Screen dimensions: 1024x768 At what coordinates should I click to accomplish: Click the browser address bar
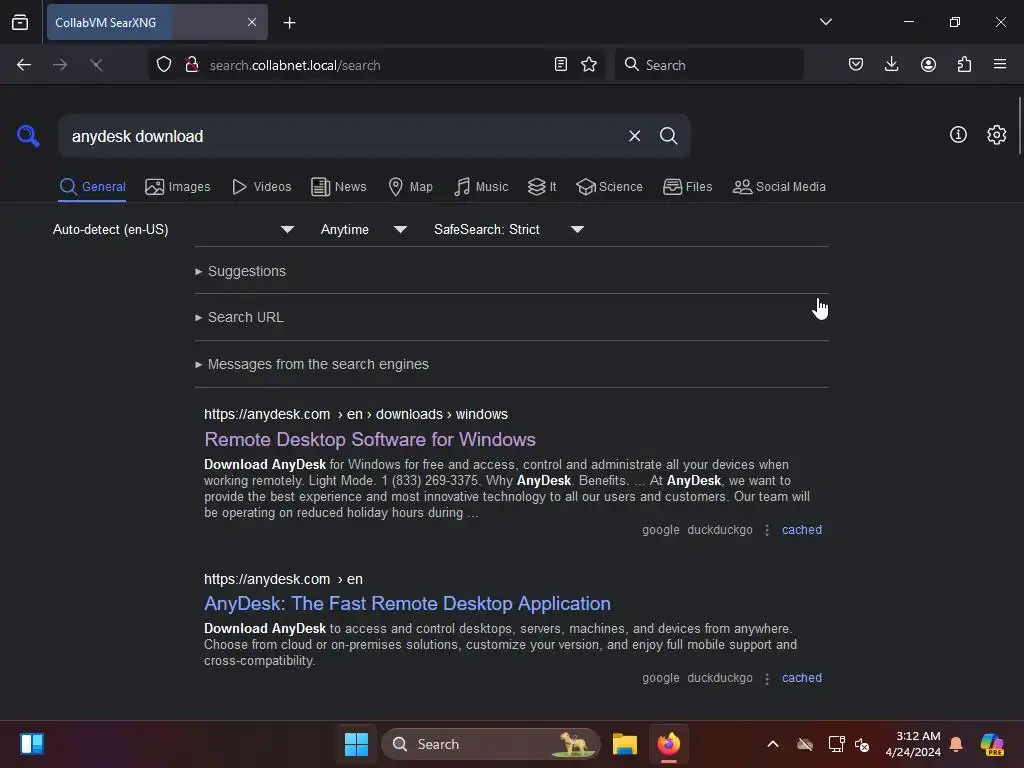pyautogui.click(x=379, y=65)
